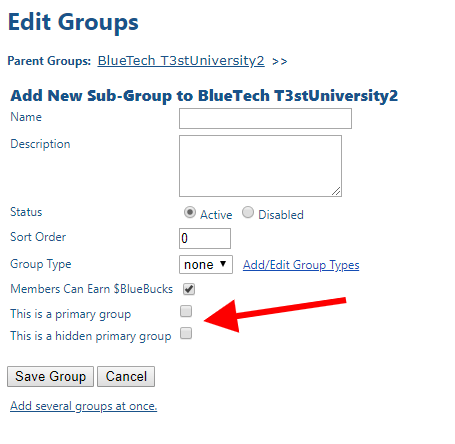Click the red arrow annotation

(275, 314)
